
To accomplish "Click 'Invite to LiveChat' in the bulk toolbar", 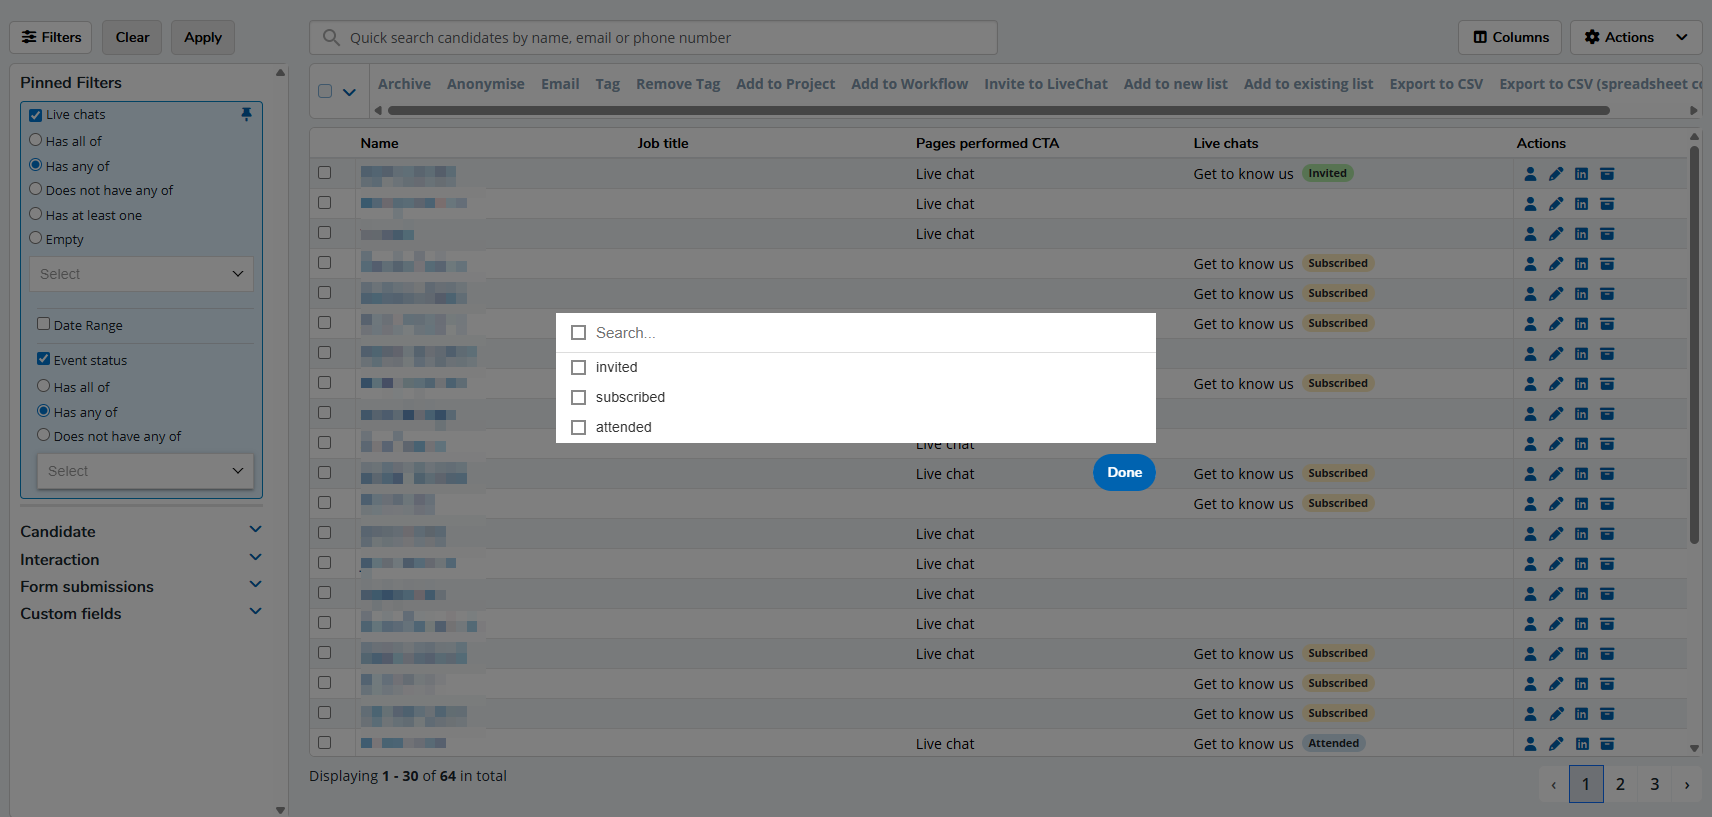I will click(x=1045, y=84).
